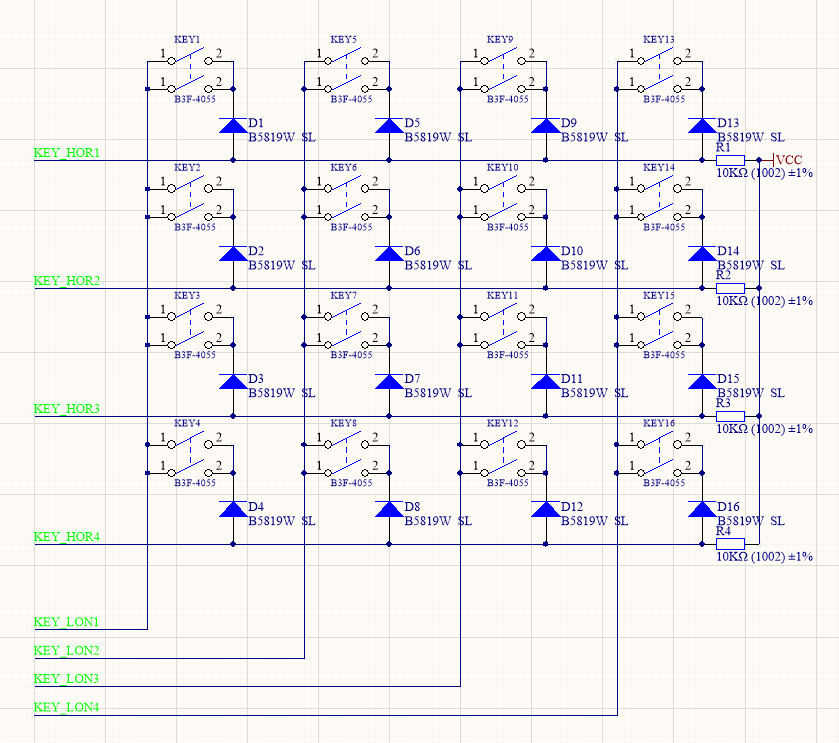Image resolution: width=839 pixels, height=743 pixels.
Task: Select the KEY11 designator text
Action: pyautogui.click(x=502, y=295)
